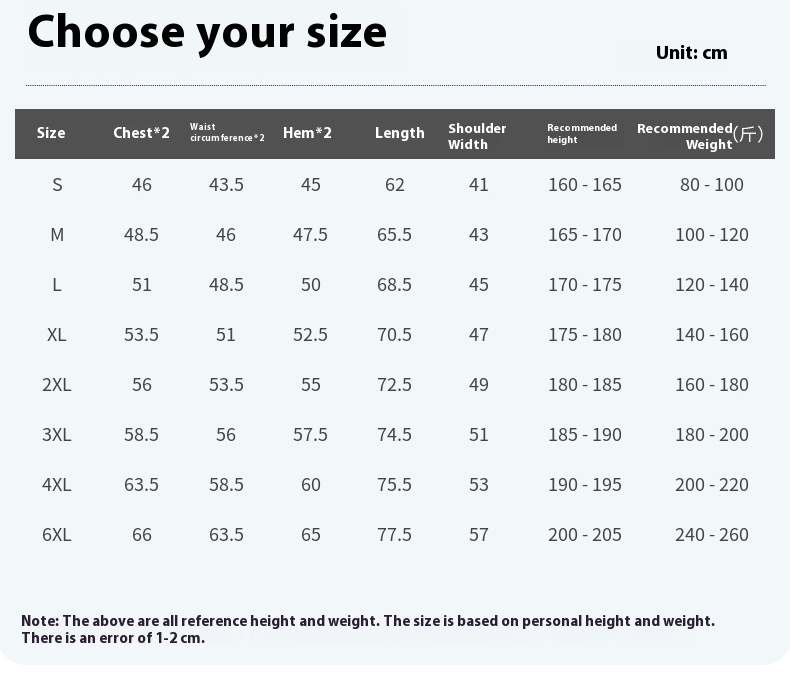This screenshot has height=686, width=790.
Task: Select the XL size row label
Action: tap(57, 335)
